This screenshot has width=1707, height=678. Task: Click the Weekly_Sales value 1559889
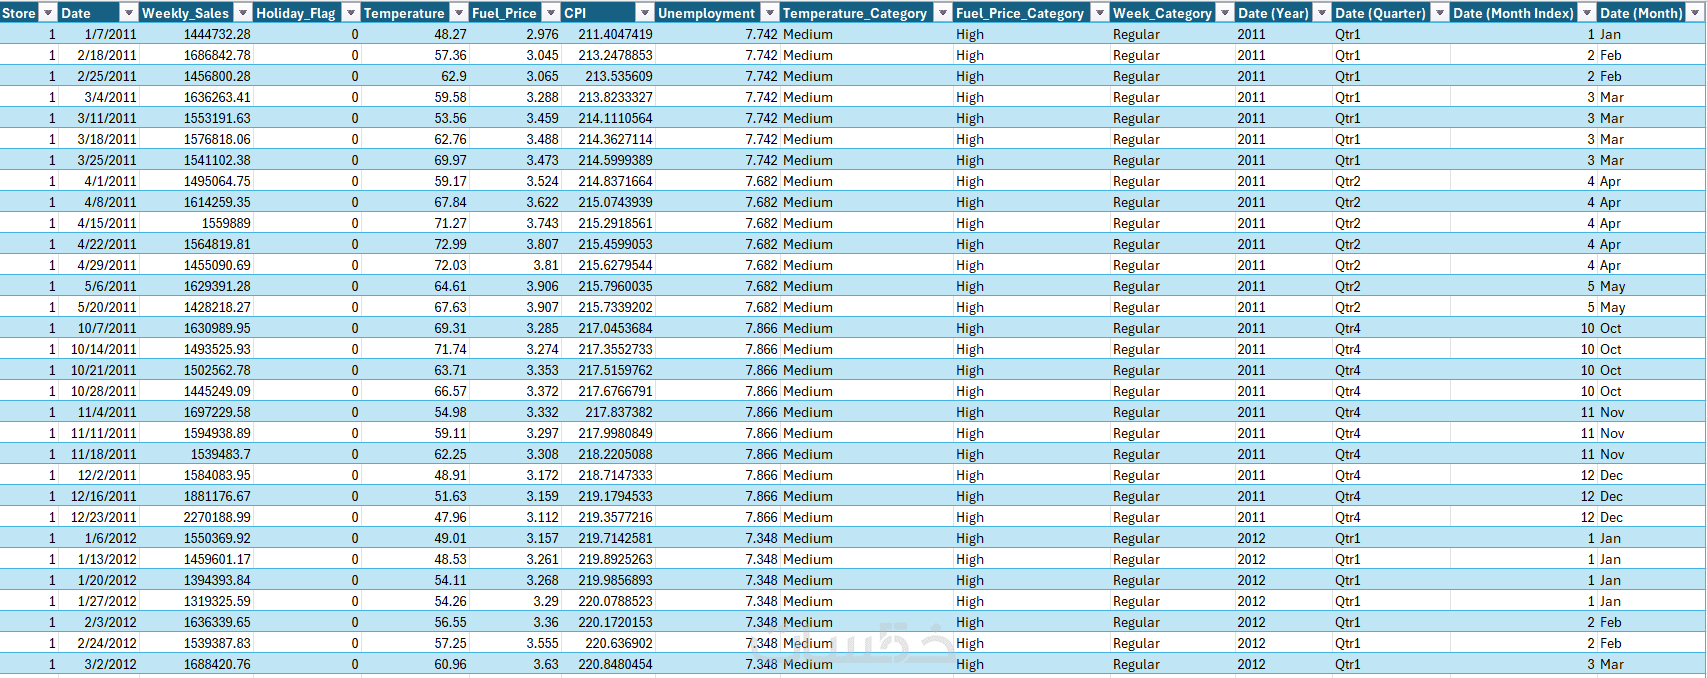click(x=226, y=223)
